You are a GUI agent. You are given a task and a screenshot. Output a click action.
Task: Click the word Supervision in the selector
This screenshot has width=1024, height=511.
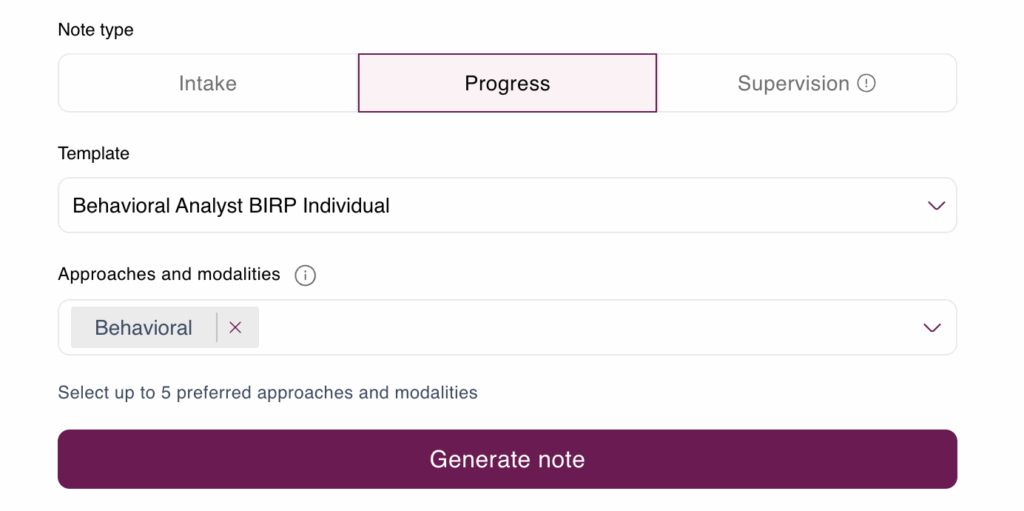coord(793,83)
